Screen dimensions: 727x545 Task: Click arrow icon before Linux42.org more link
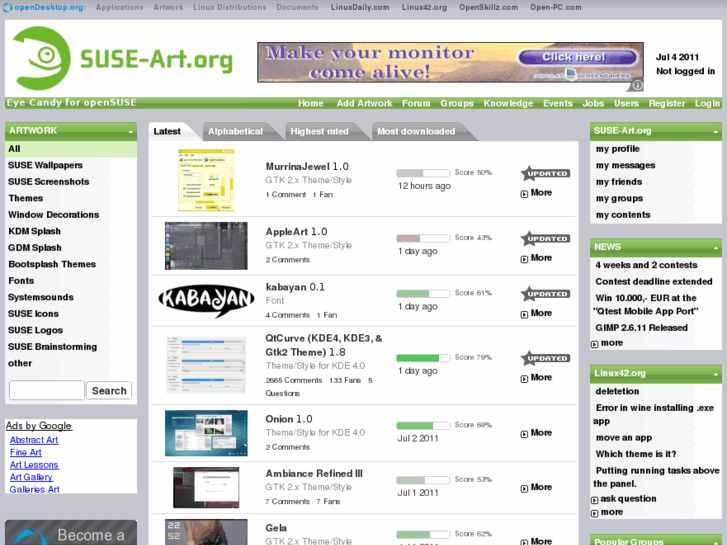point(594,513)
